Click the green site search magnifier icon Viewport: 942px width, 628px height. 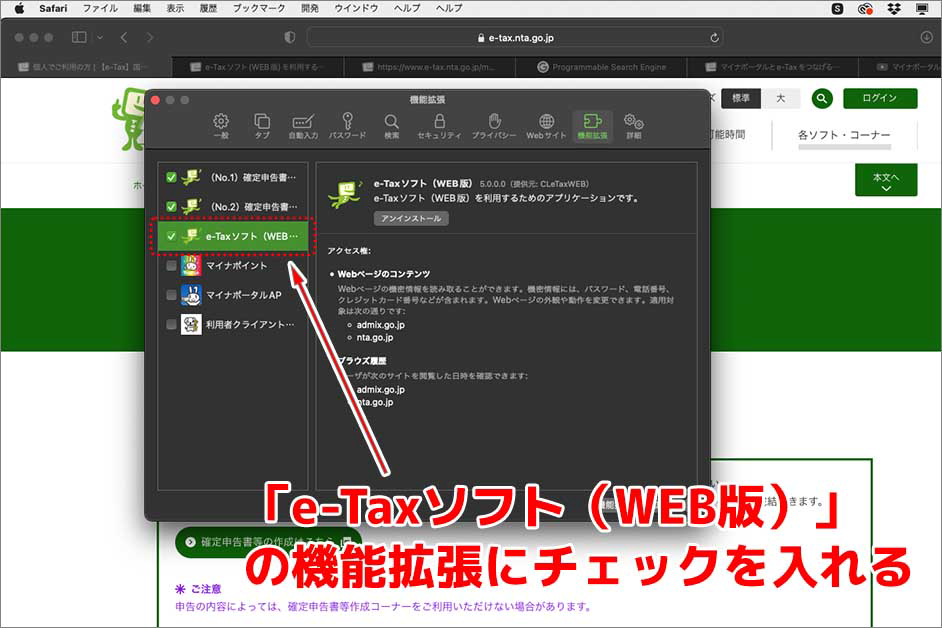click(820, 99)
